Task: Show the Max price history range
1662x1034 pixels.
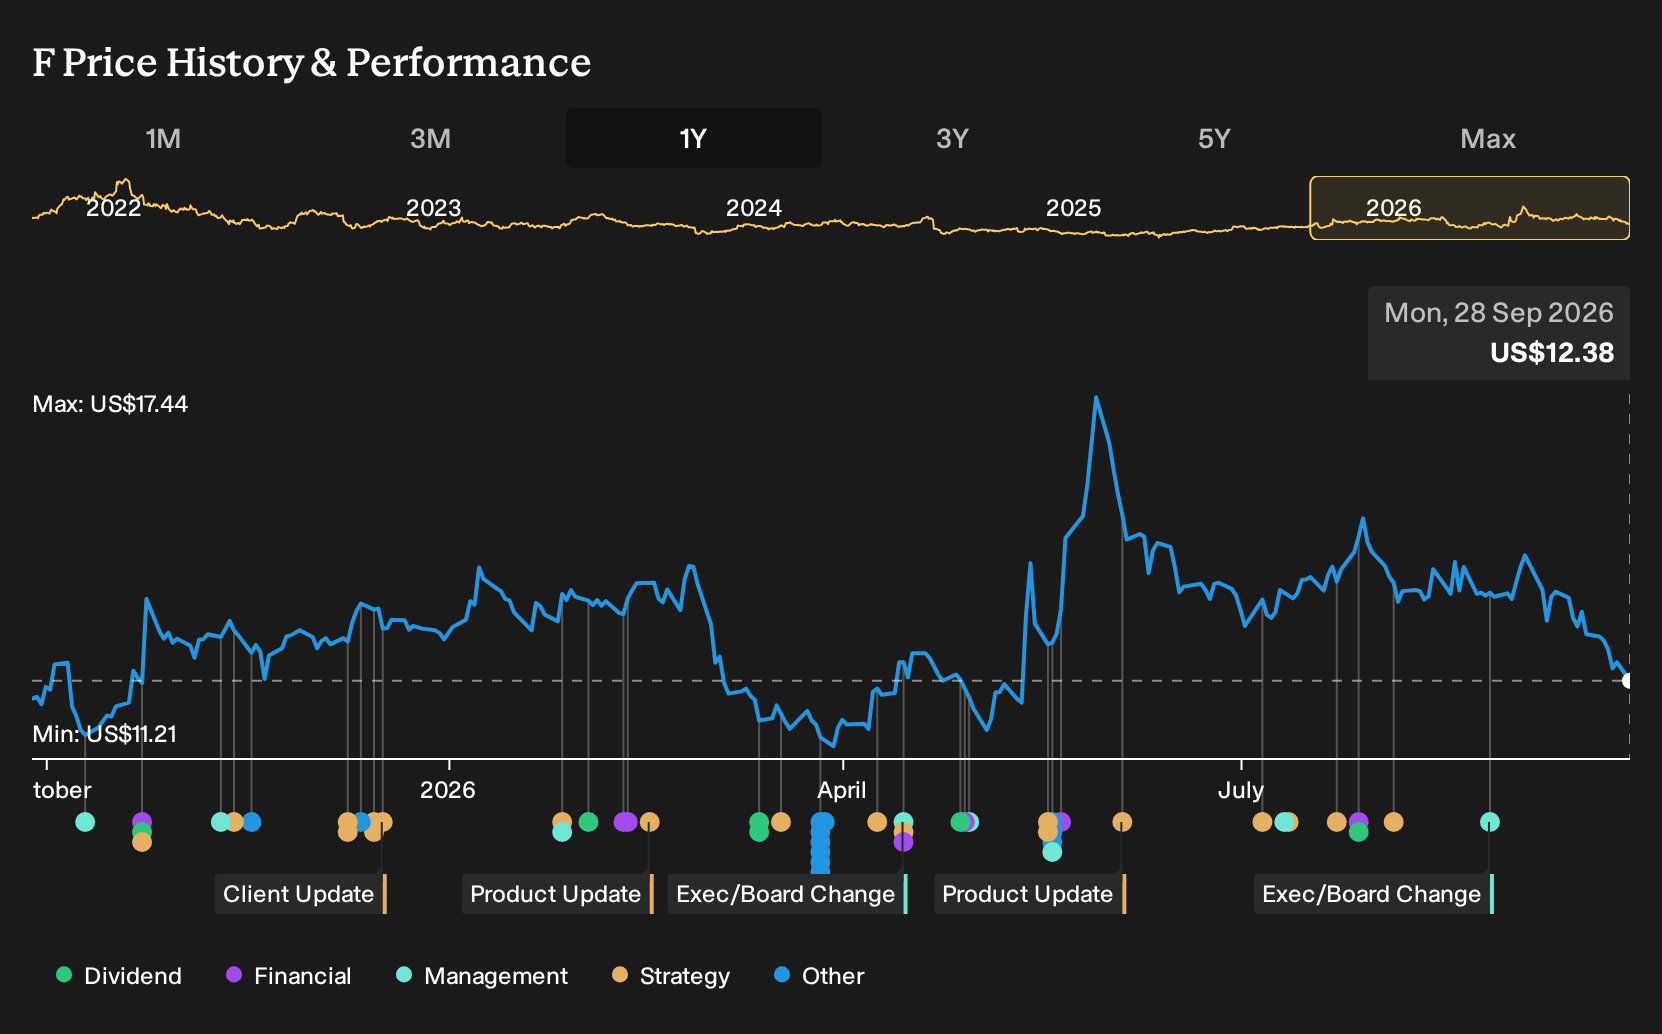Action: 1488,138
